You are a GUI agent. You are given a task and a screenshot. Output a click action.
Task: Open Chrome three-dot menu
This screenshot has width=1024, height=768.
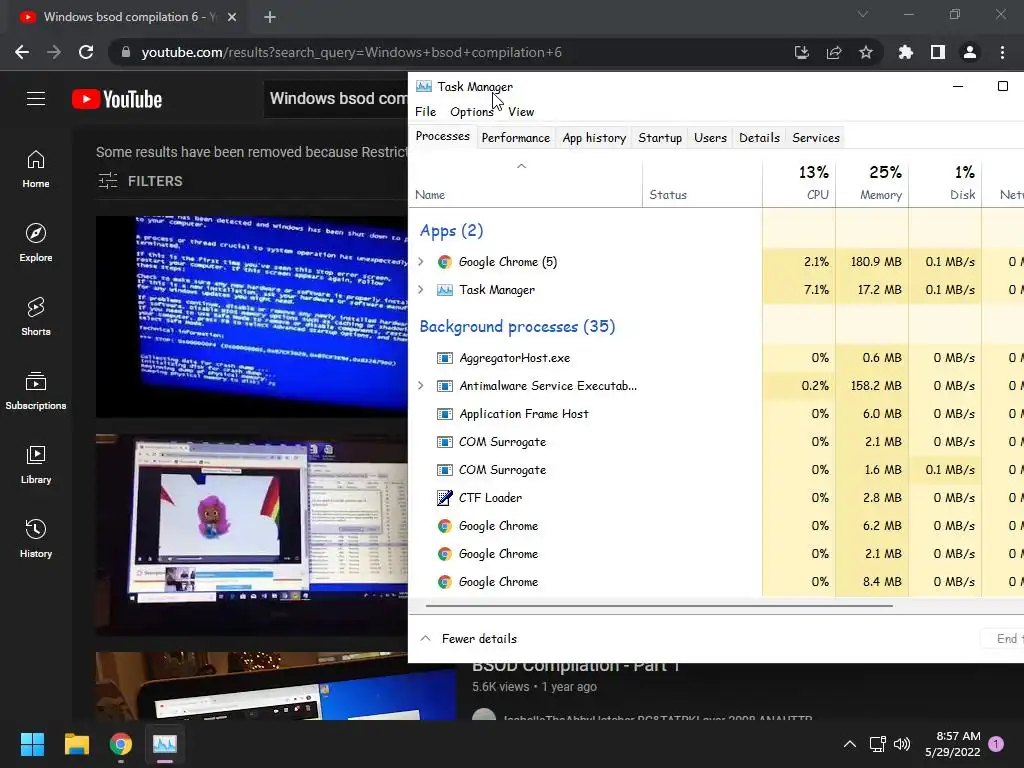pos(1002,52)
